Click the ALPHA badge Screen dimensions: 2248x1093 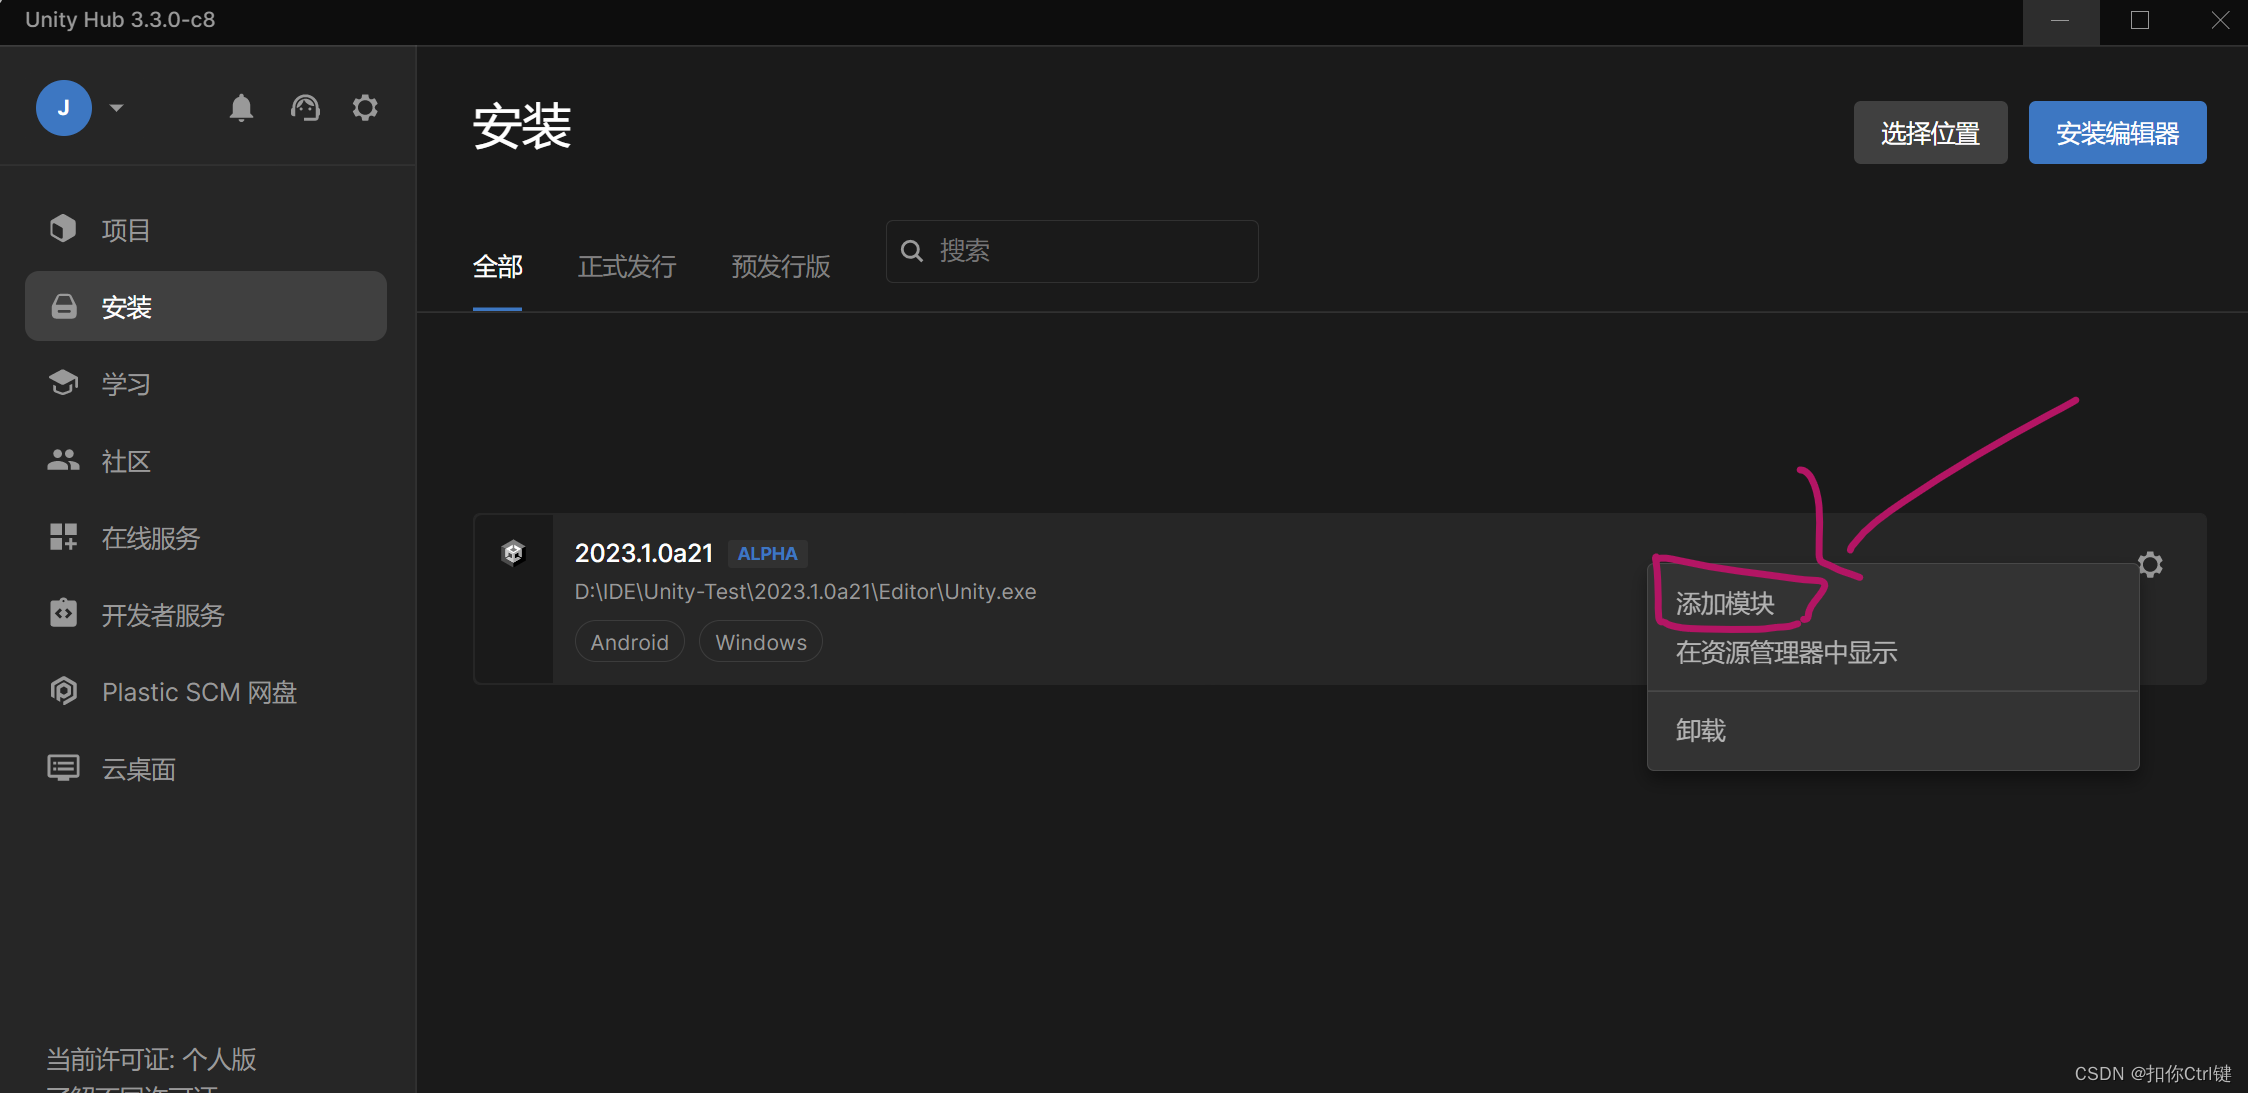pos(767,554)
